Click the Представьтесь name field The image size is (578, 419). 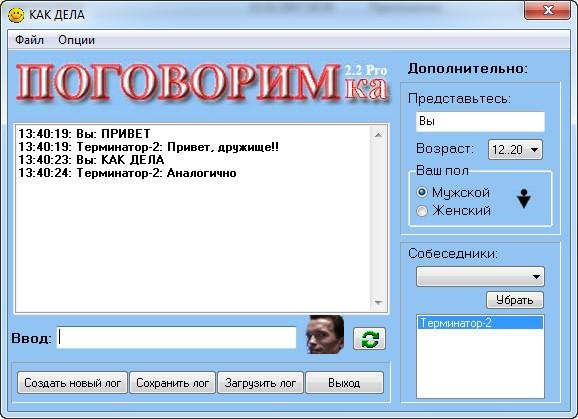(x=480, y=122)
